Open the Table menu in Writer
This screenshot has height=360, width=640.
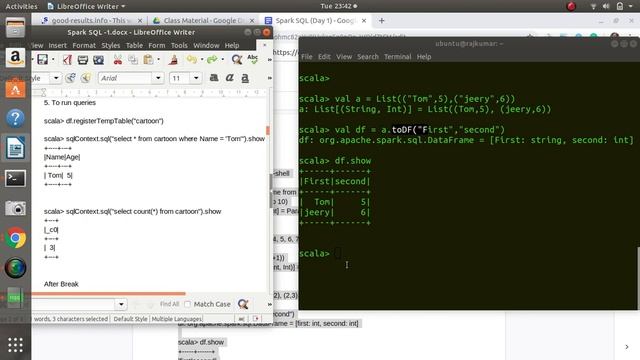[134, 45]
